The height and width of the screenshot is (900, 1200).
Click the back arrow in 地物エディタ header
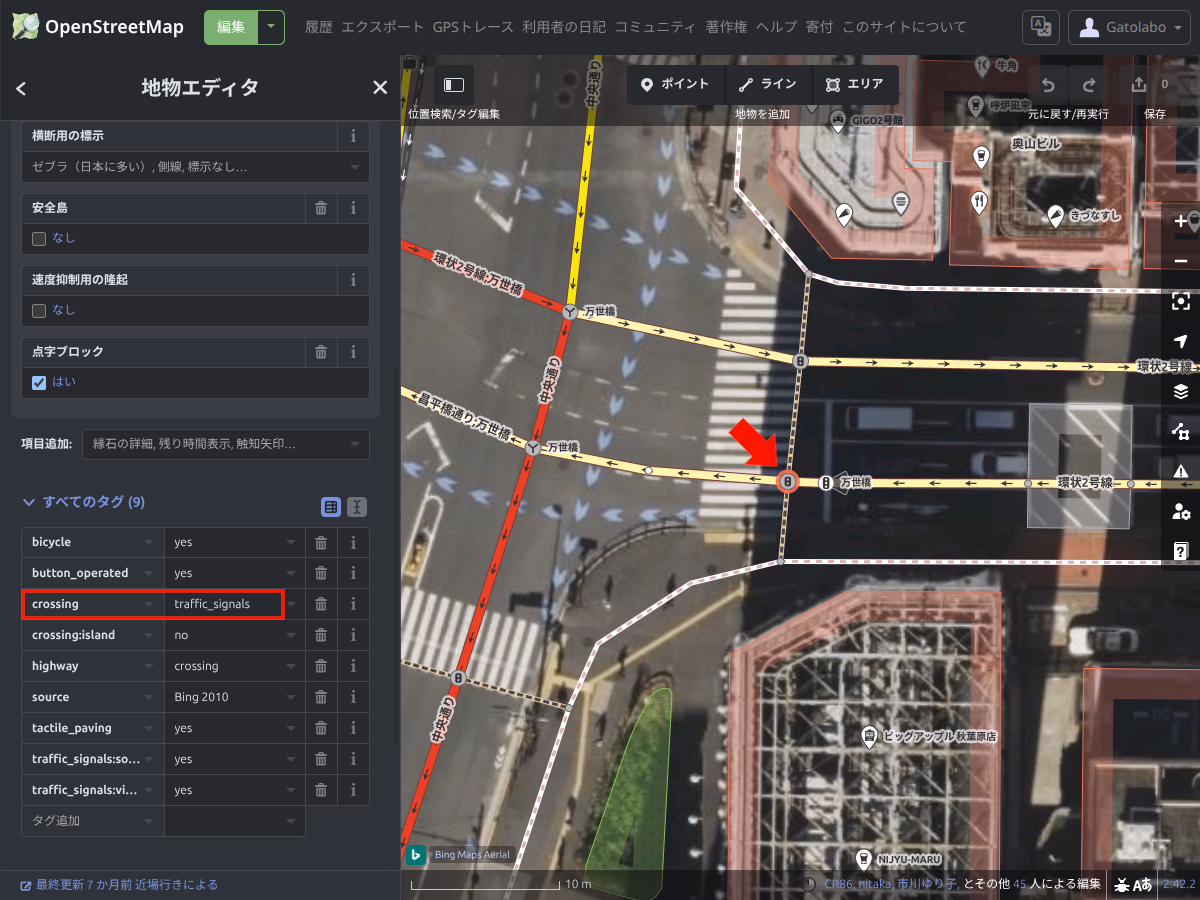(21, 88)
